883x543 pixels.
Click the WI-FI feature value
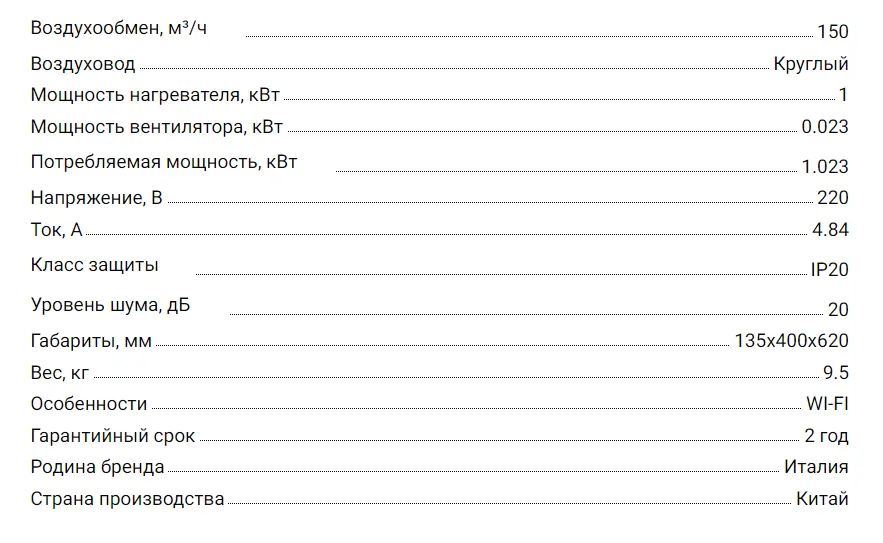(827, 404)
